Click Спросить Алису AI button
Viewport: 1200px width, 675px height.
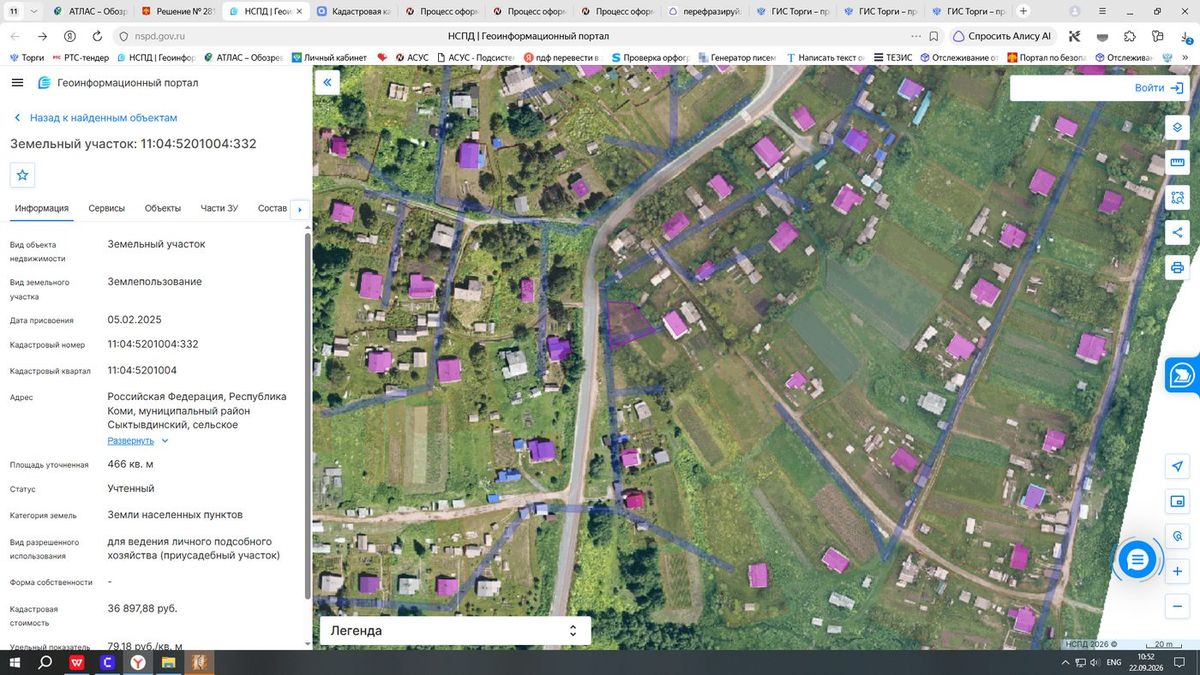tap(1001, 35)
